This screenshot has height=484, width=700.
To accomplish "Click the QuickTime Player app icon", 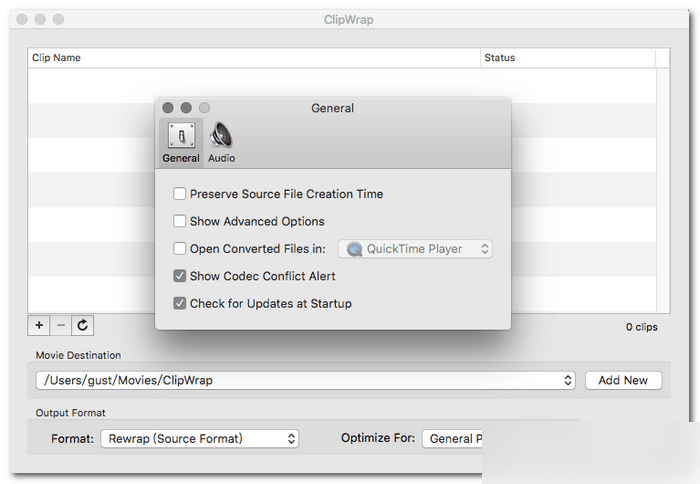I will [355, 249].
